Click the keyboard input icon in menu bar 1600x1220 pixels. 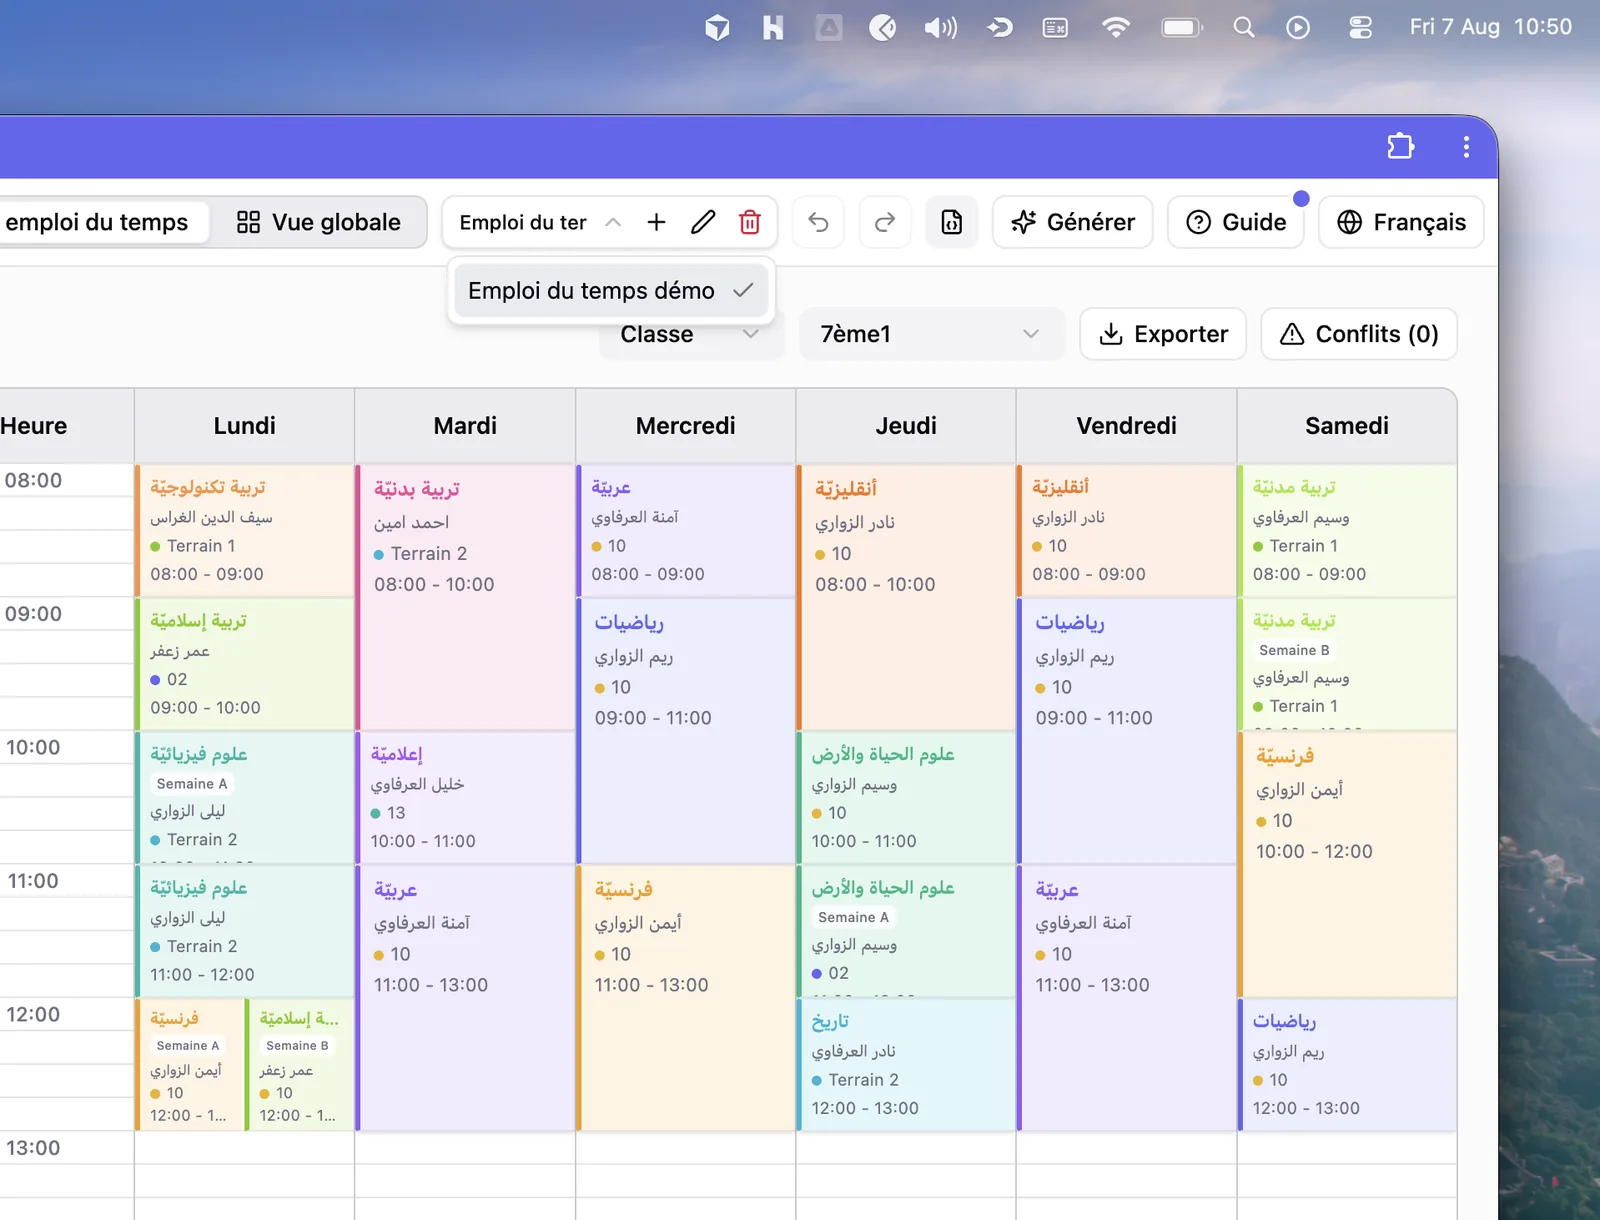[x=1055, y=27]
